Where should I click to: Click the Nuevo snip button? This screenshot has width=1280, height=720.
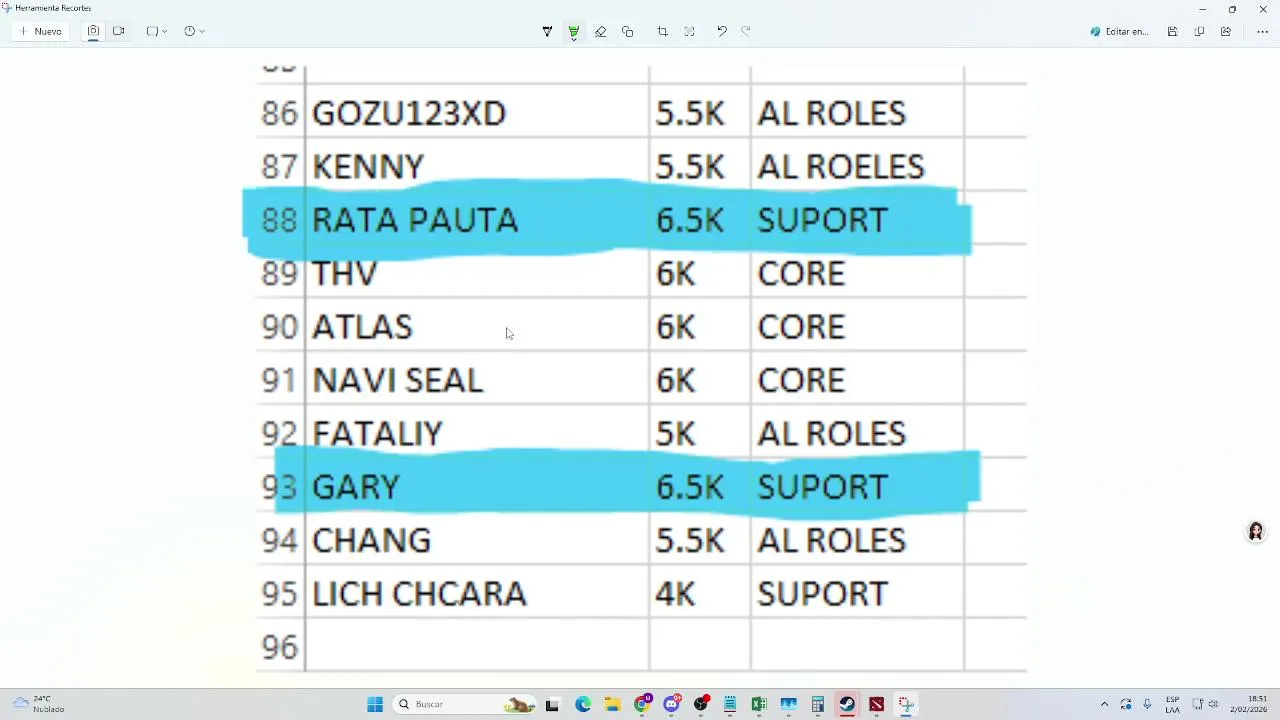click(40, 32)
